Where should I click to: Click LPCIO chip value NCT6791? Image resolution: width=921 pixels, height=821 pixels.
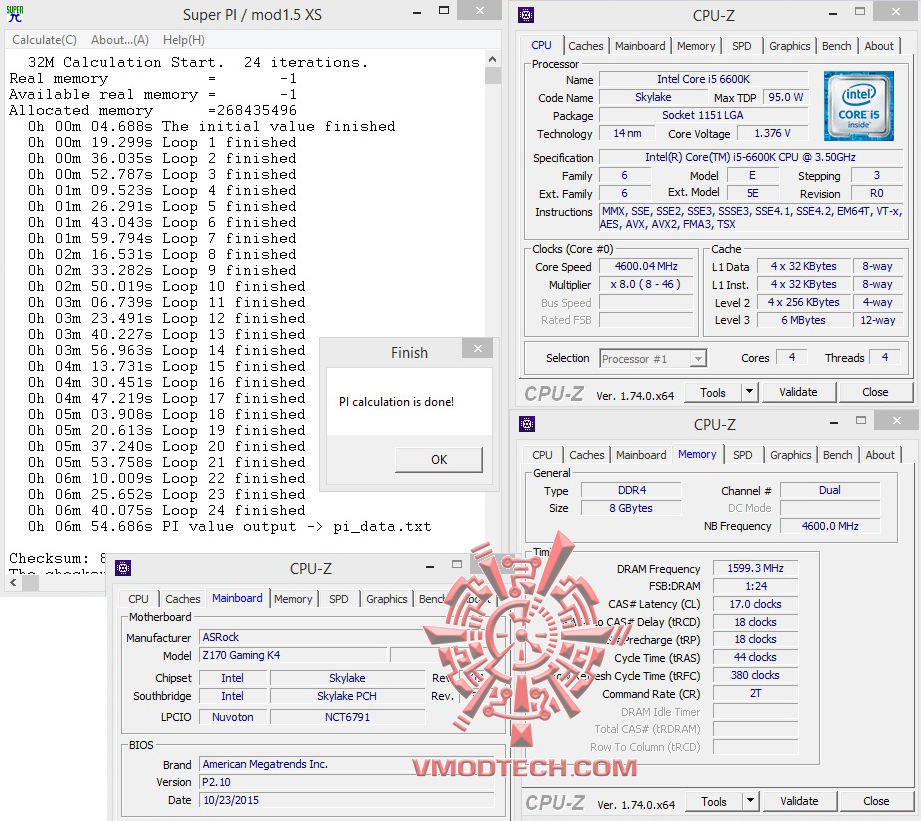pos(347,717)
